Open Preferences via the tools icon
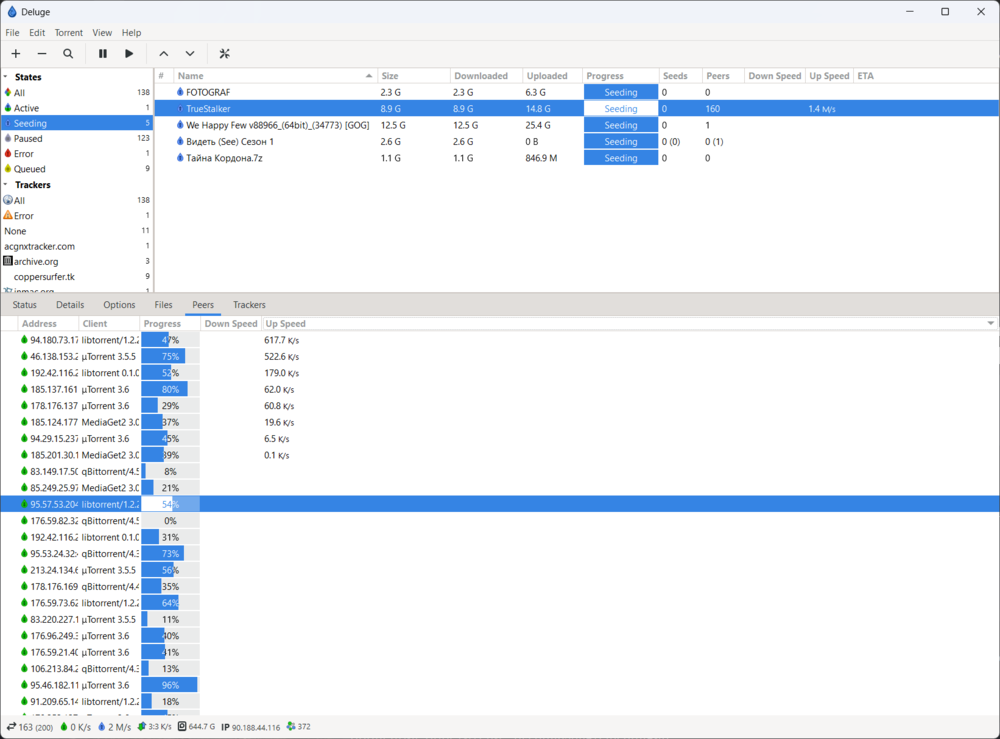This screenshot has width=1000, height=739. tap(225, 54)
